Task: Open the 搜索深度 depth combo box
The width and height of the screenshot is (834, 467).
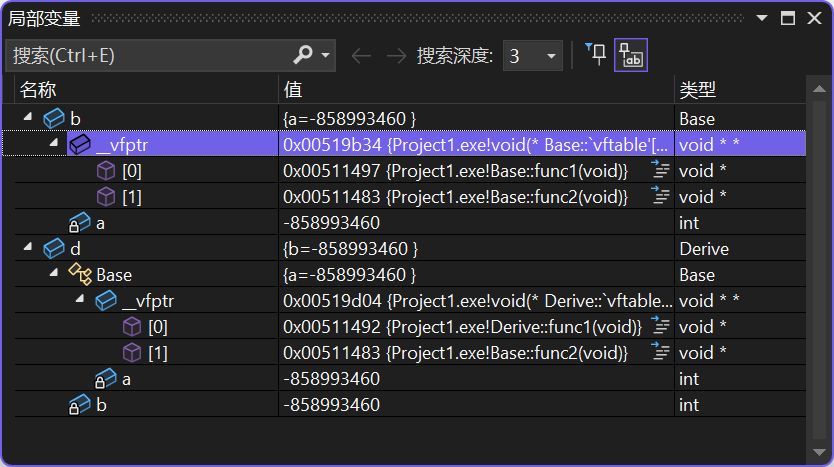Action: tap(532, 55)
